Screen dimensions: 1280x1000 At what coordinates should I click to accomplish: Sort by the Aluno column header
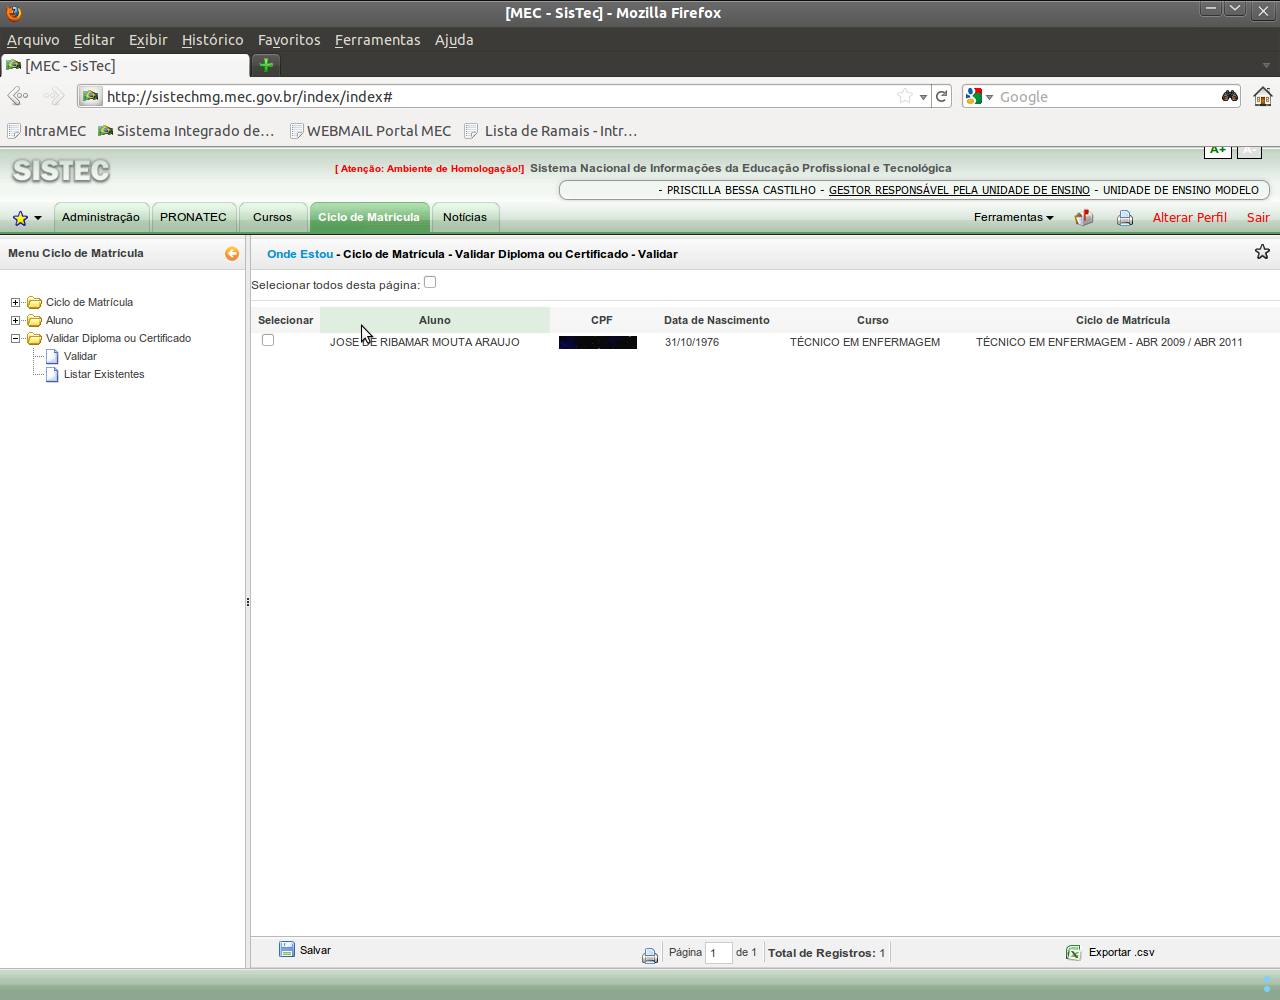[435, 320]
